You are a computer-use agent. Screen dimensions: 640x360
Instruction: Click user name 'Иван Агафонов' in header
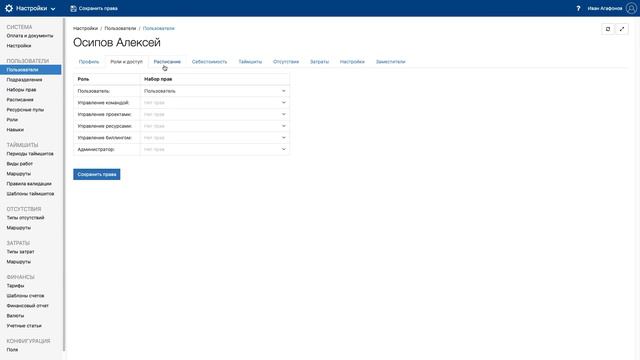[x=604, y=8]
